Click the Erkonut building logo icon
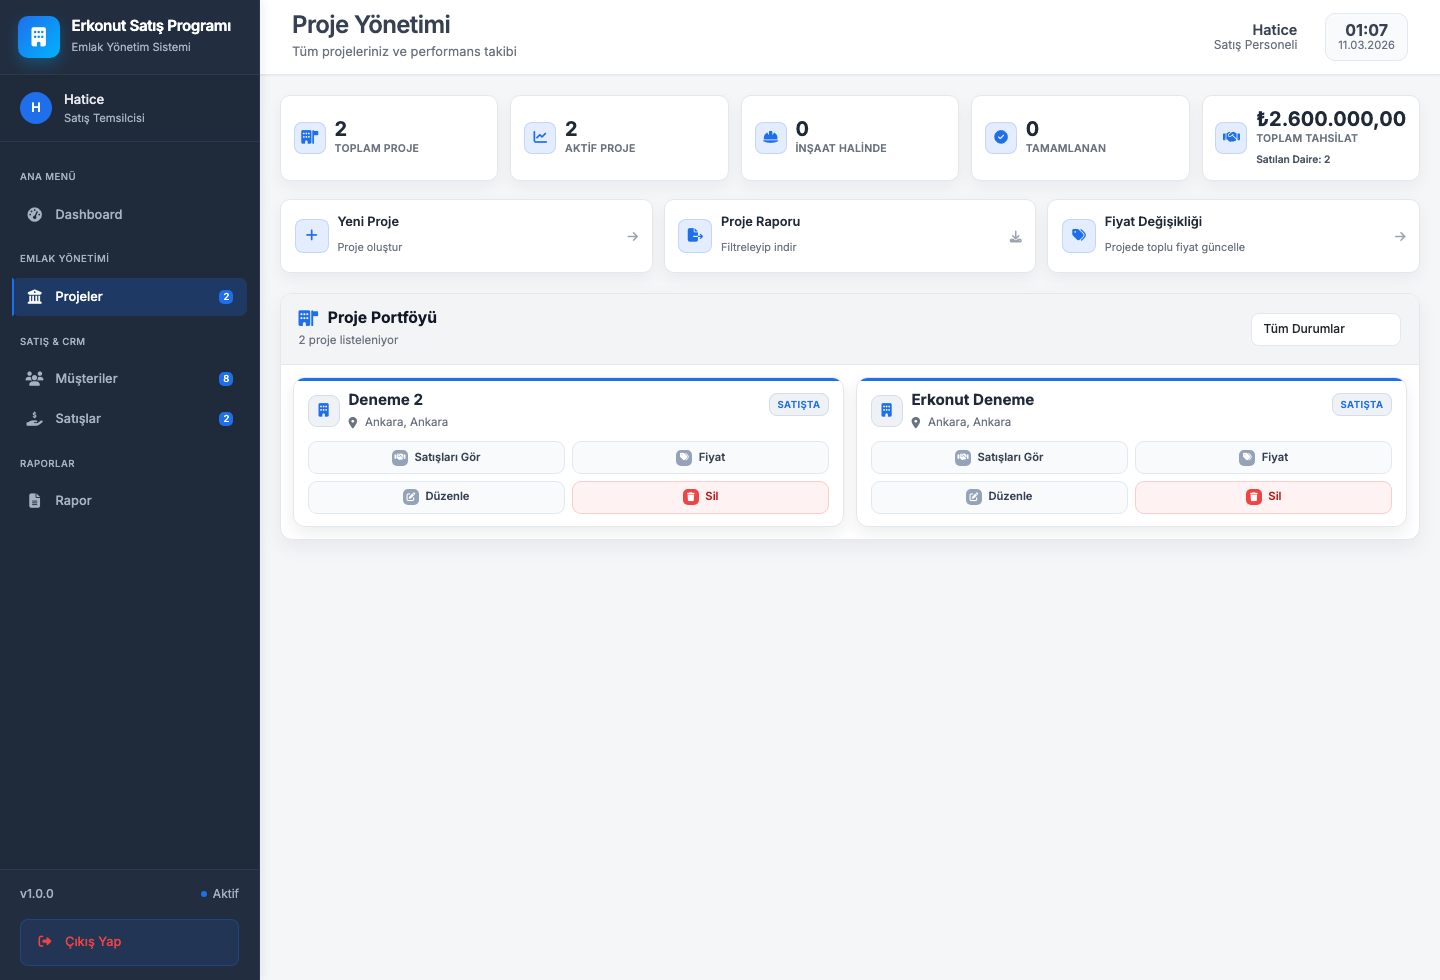 point(39,37)
